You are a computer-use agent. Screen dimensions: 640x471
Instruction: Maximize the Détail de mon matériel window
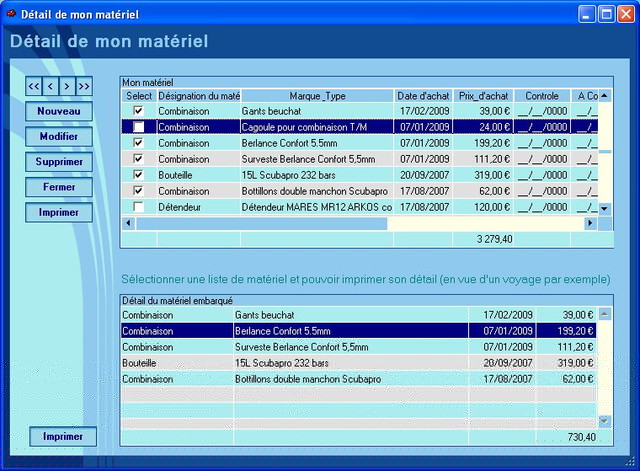pos(607,14)
